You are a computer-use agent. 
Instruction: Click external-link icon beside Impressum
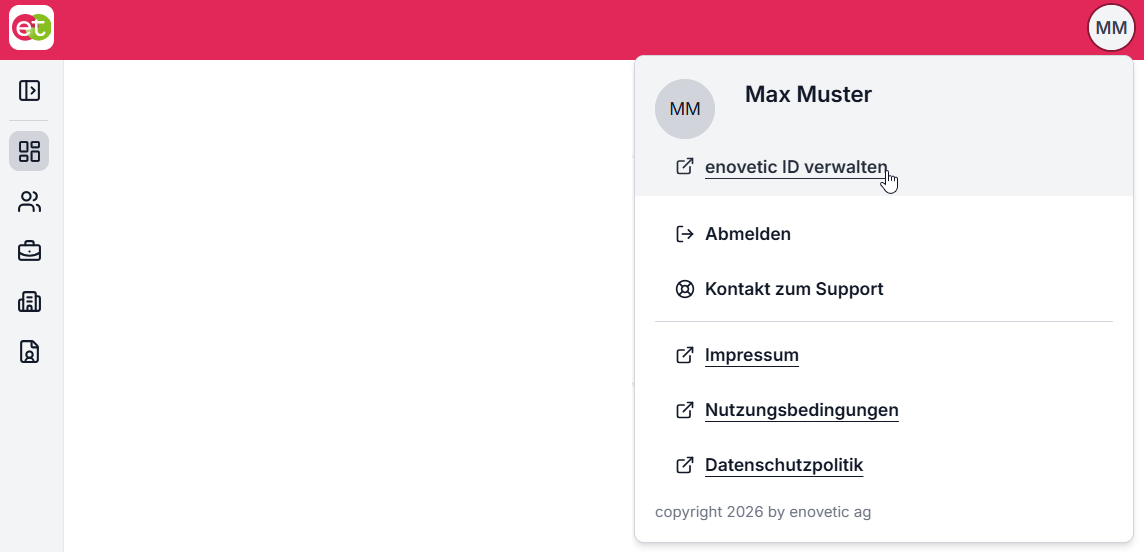[x=684, y=356]
